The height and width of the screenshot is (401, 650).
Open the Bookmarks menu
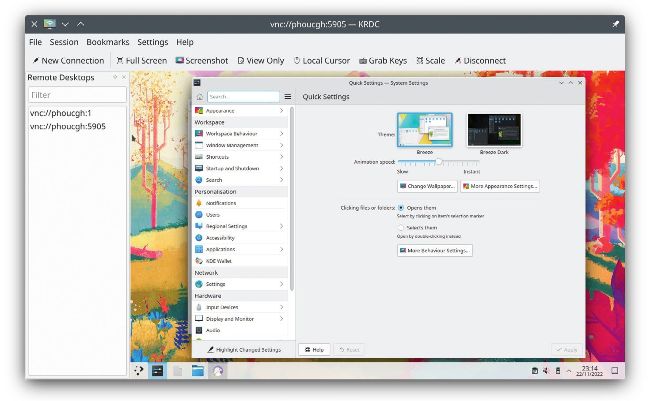pyautogui.click(x=108, y=42)
